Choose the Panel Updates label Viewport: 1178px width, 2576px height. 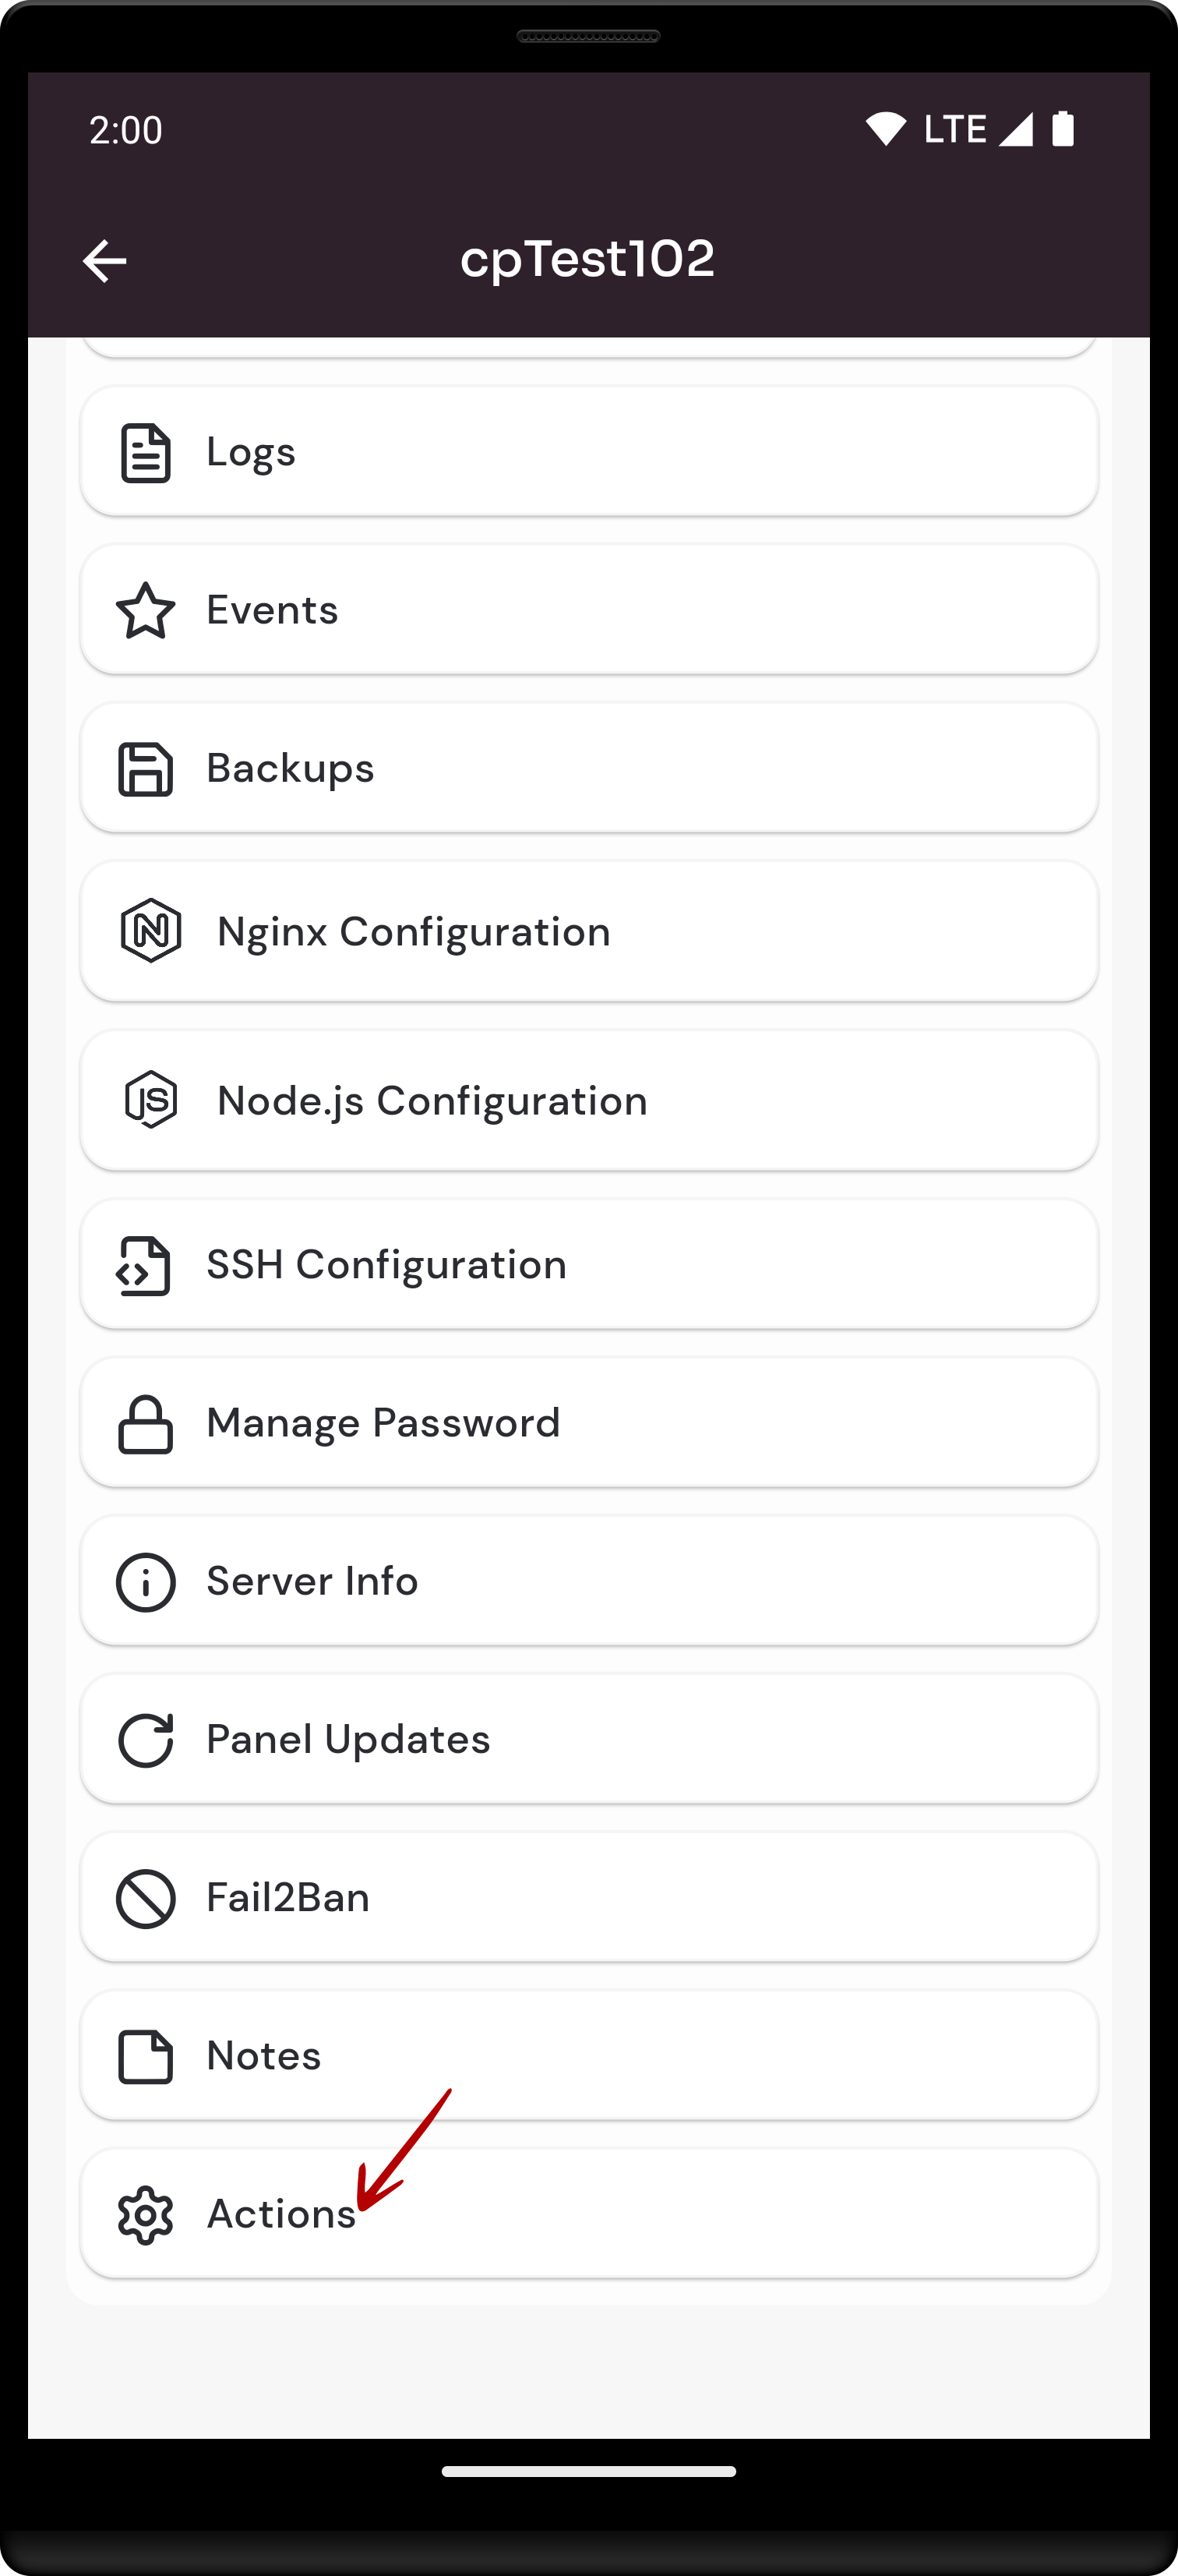[x=348, y=1740]
